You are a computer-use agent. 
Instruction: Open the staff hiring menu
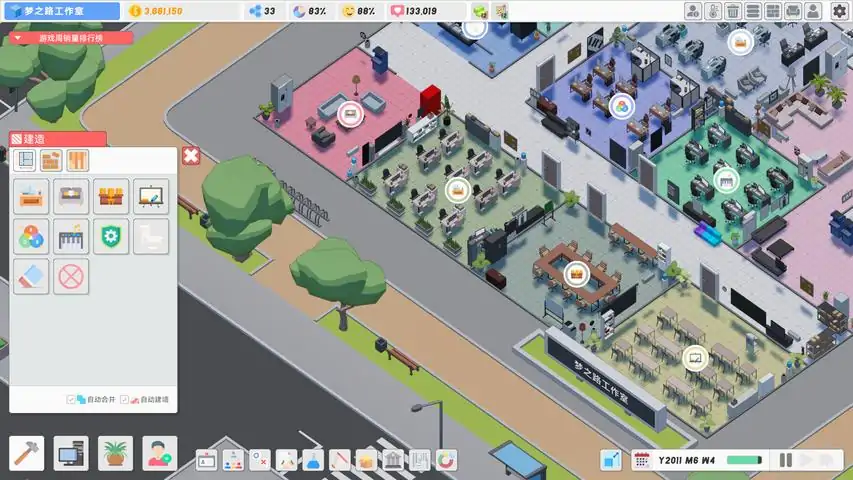159,453
